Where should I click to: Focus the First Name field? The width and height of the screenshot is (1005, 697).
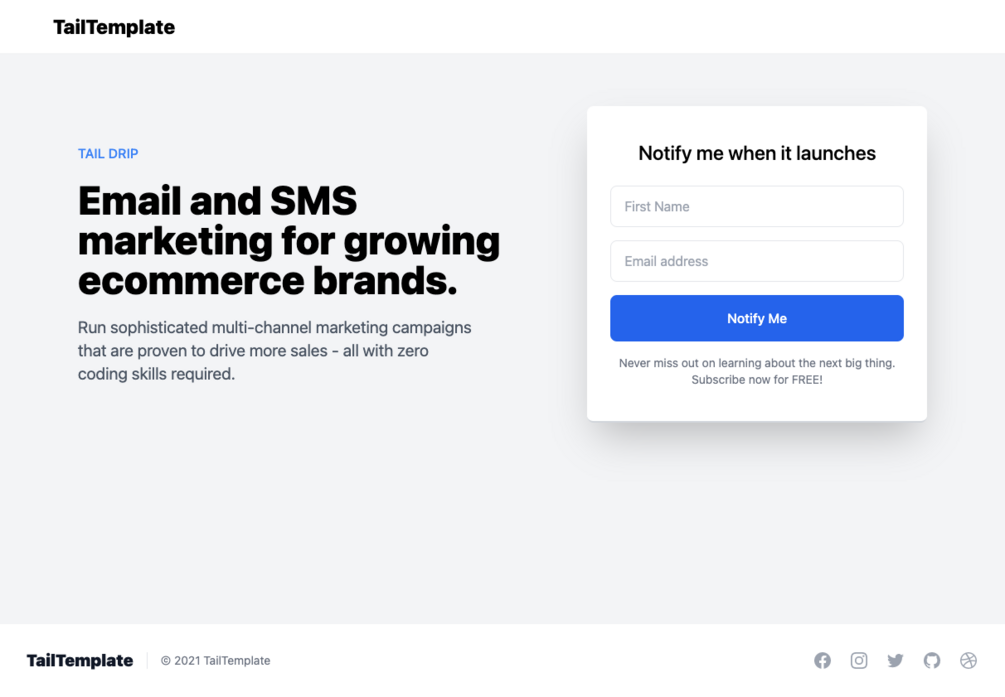click(x=756, y=206)
